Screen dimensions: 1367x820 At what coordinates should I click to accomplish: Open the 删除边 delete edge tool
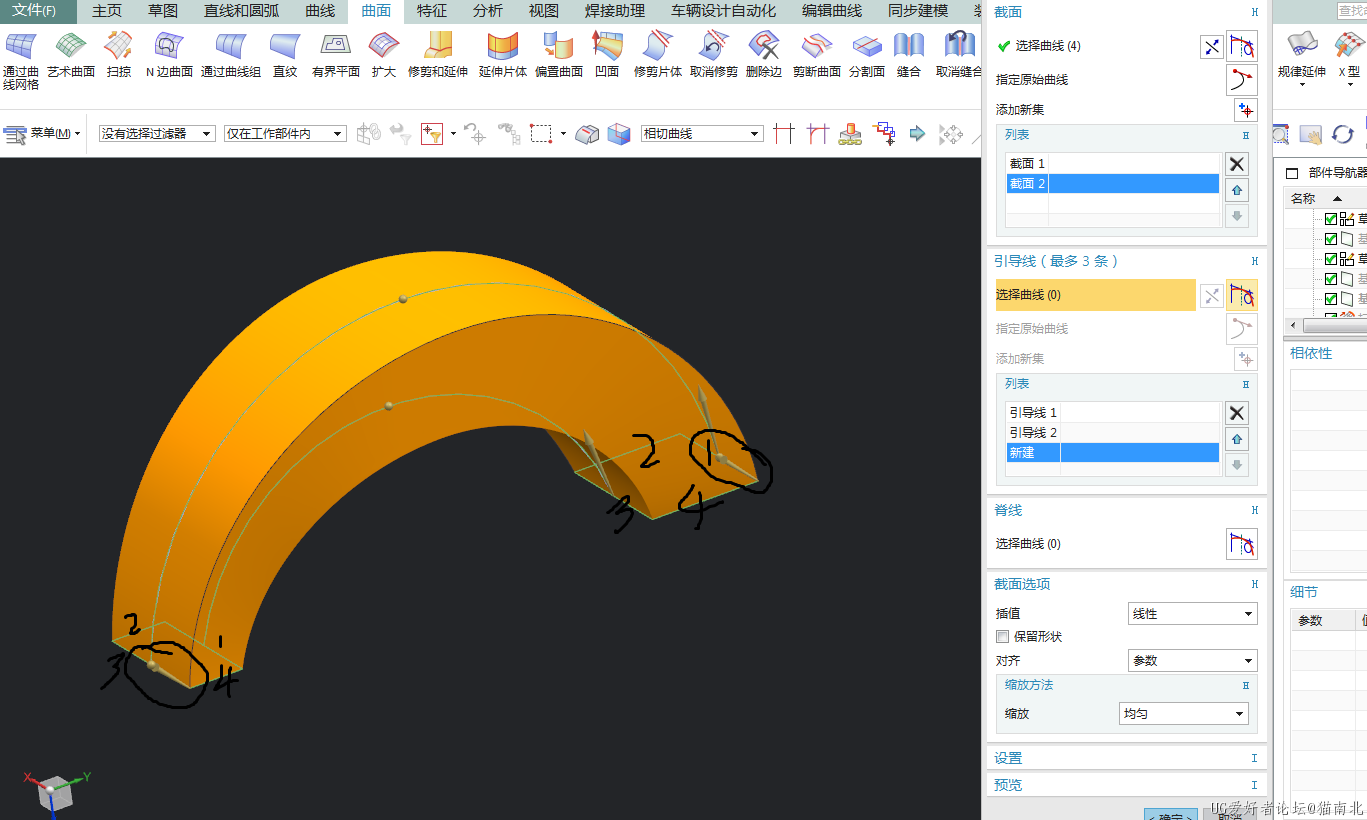(764, 55)
